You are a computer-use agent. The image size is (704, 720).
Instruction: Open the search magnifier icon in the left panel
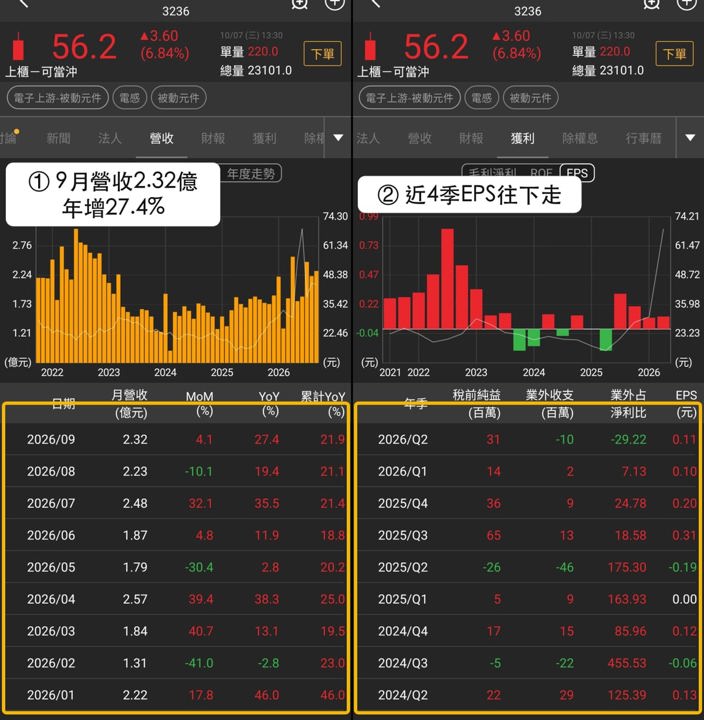click(299, 4)
